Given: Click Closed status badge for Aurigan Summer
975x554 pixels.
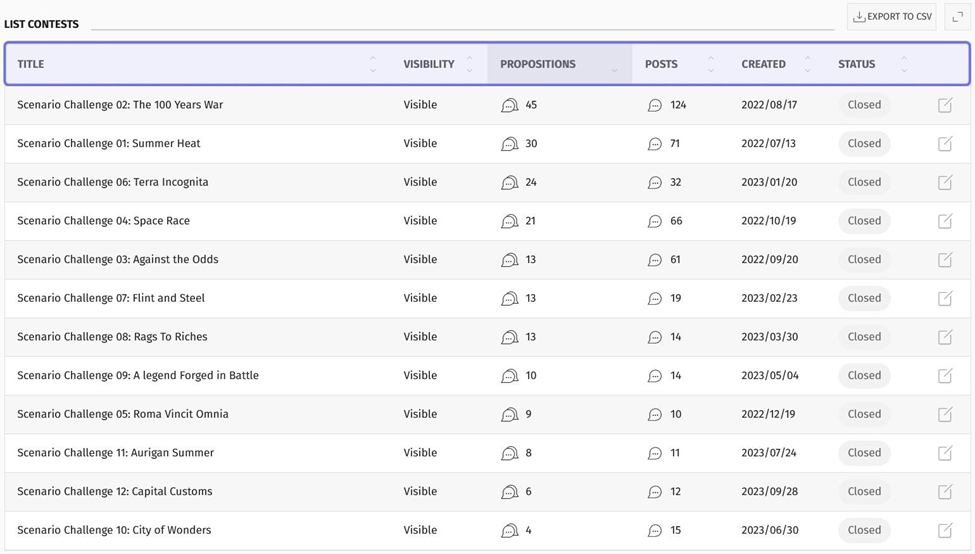Looking at the screenshot, I should click(x=864, y=453).
